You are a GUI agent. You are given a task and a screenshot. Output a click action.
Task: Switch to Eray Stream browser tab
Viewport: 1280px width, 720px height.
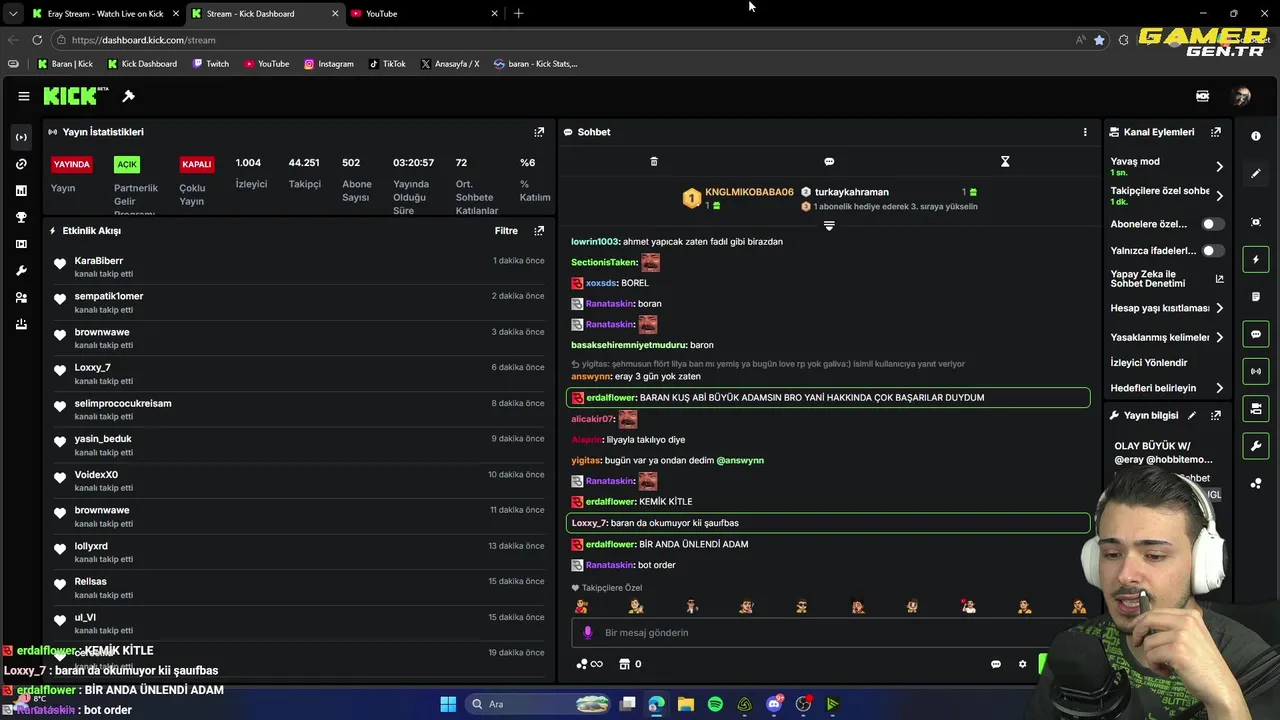(x=103, y=14)
